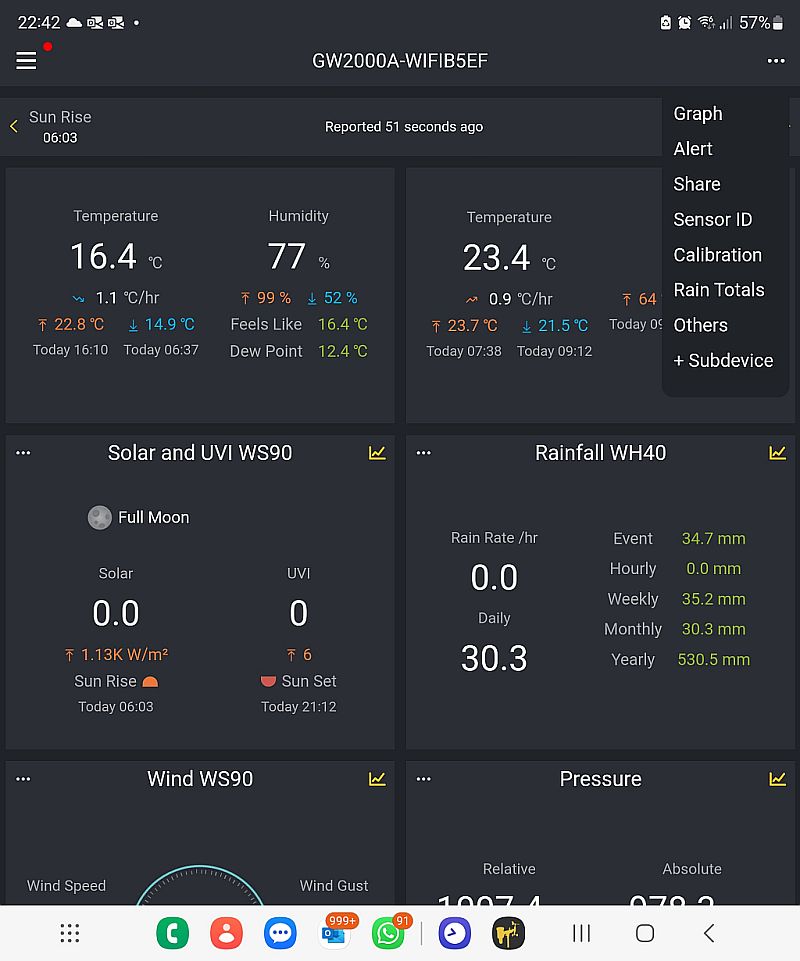Open graph for Solar and UVI WS90

click(377, 453)
